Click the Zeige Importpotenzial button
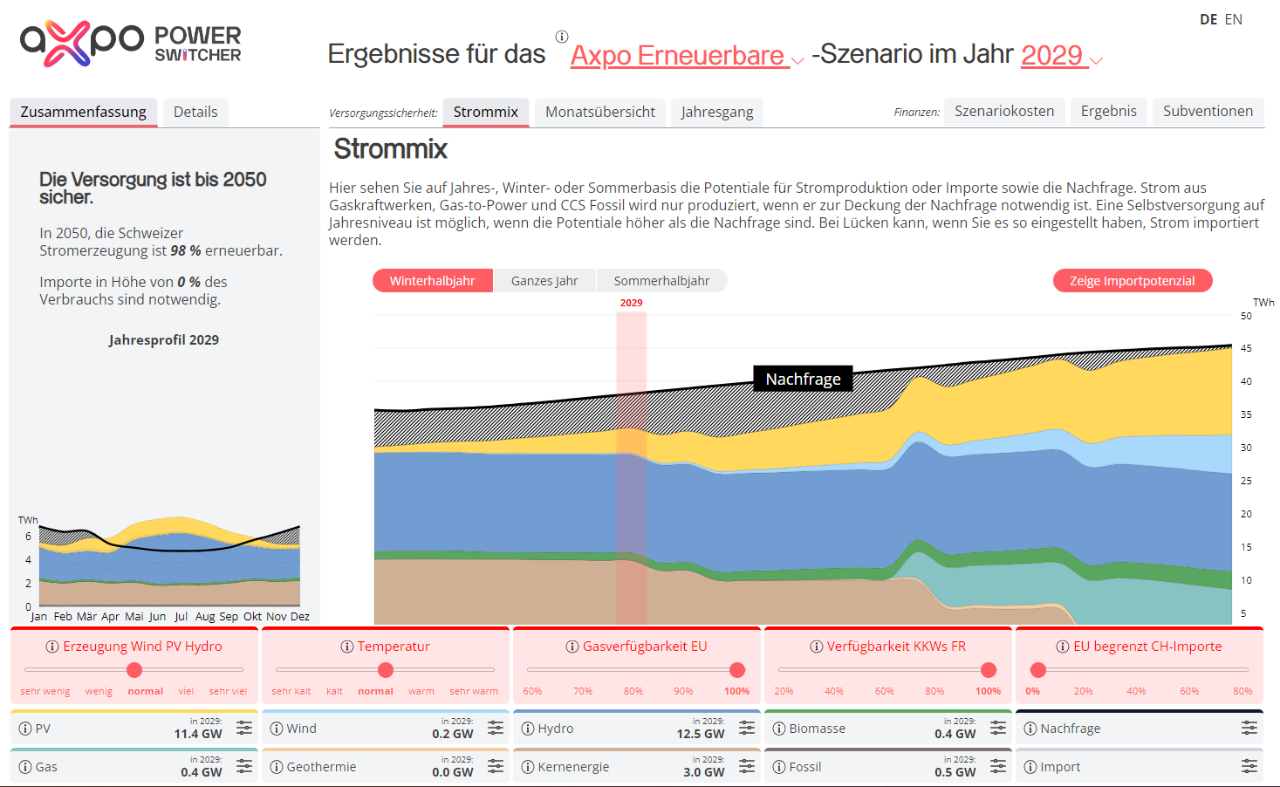This screenshot has width=1280, height=787. coord(1132,281)
